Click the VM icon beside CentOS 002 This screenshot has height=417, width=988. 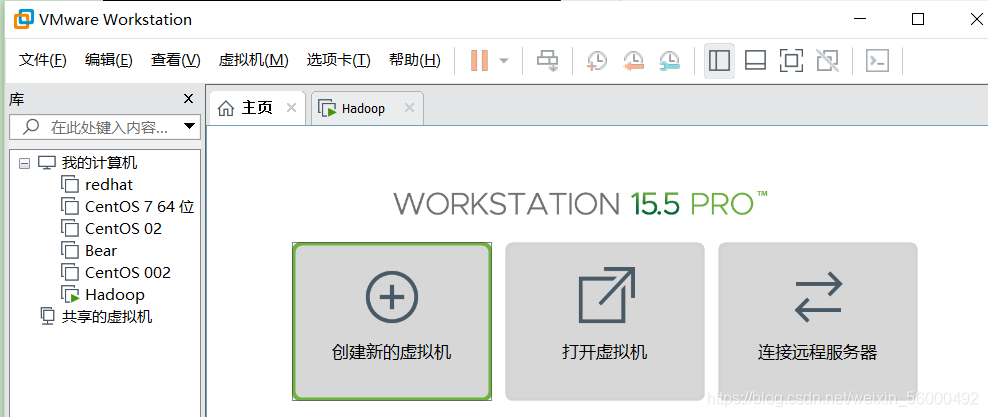click(x=69, y=273)
